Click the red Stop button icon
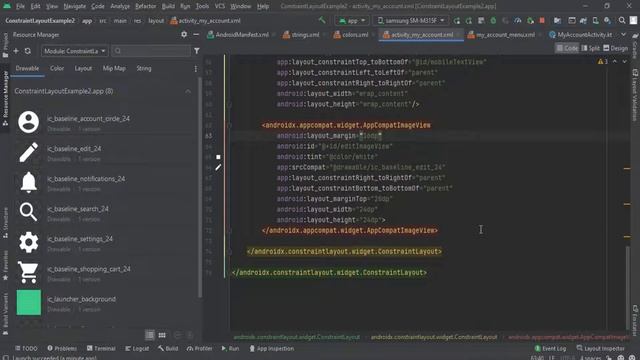 tap(542, 20)
